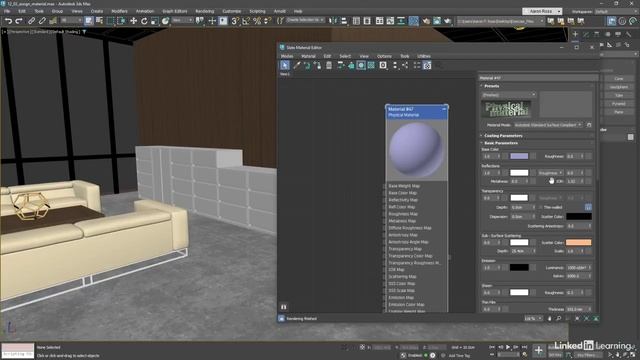Choose the Select and Move tool
640x360 pixels.
(133, 21)
